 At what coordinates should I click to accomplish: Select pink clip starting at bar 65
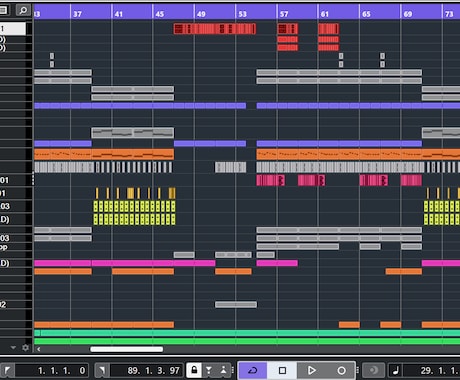pyautogui.click(x=374, y=180)
